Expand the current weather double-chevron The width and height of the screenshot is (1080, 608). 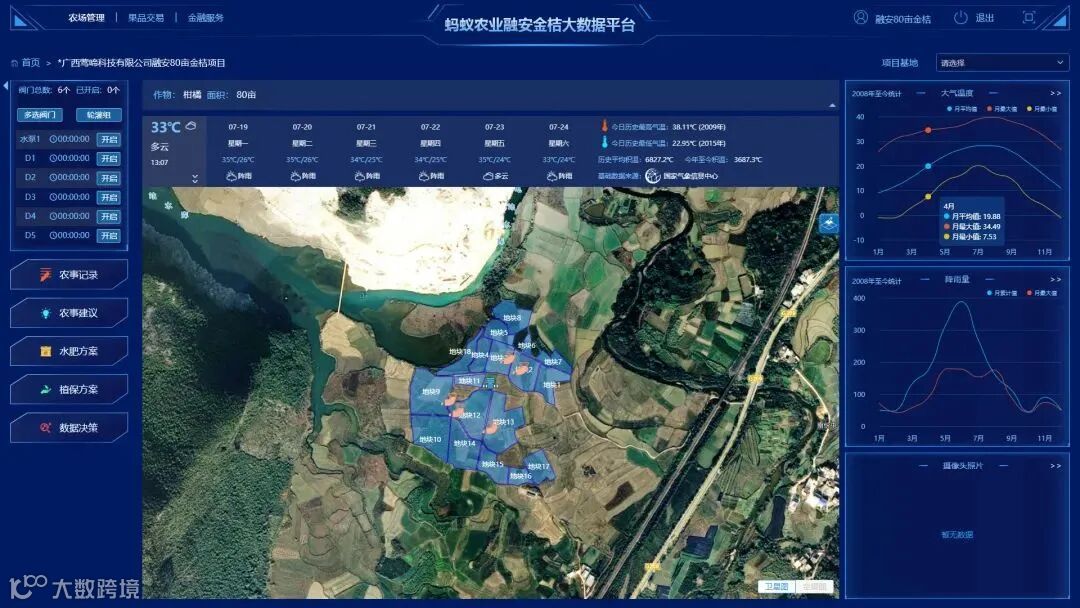(195, 178)
